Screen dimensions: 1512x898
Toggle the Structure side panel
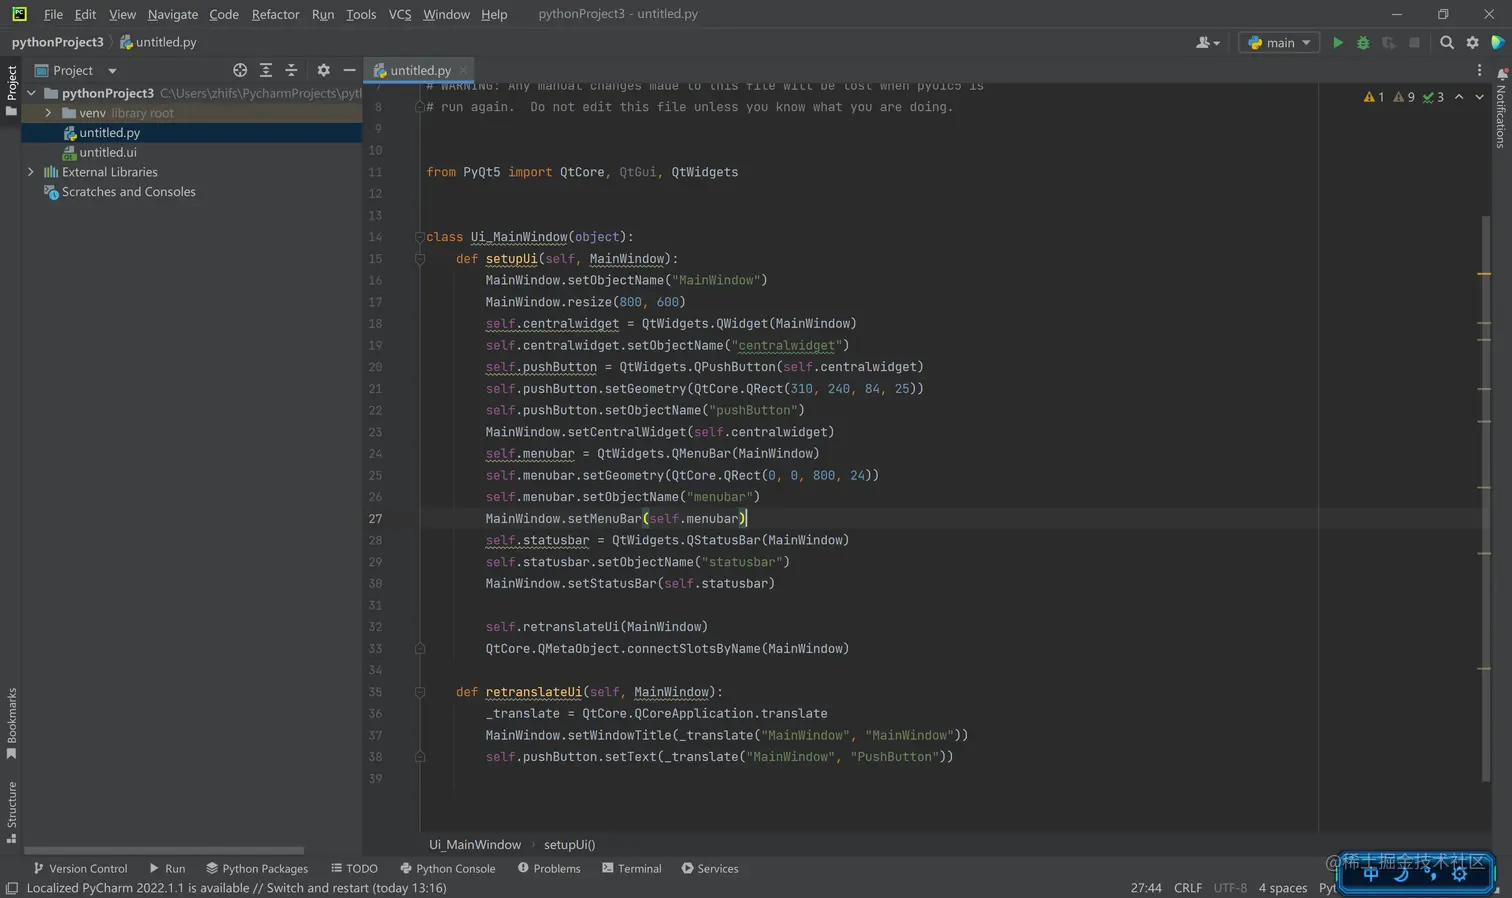11,810
